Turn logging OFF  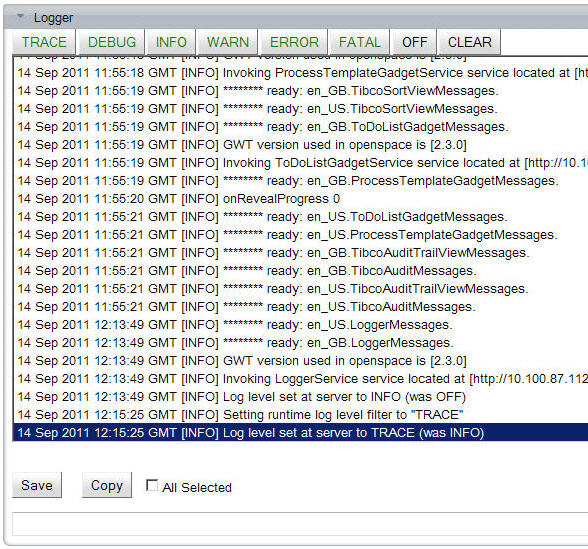point(414,42)
